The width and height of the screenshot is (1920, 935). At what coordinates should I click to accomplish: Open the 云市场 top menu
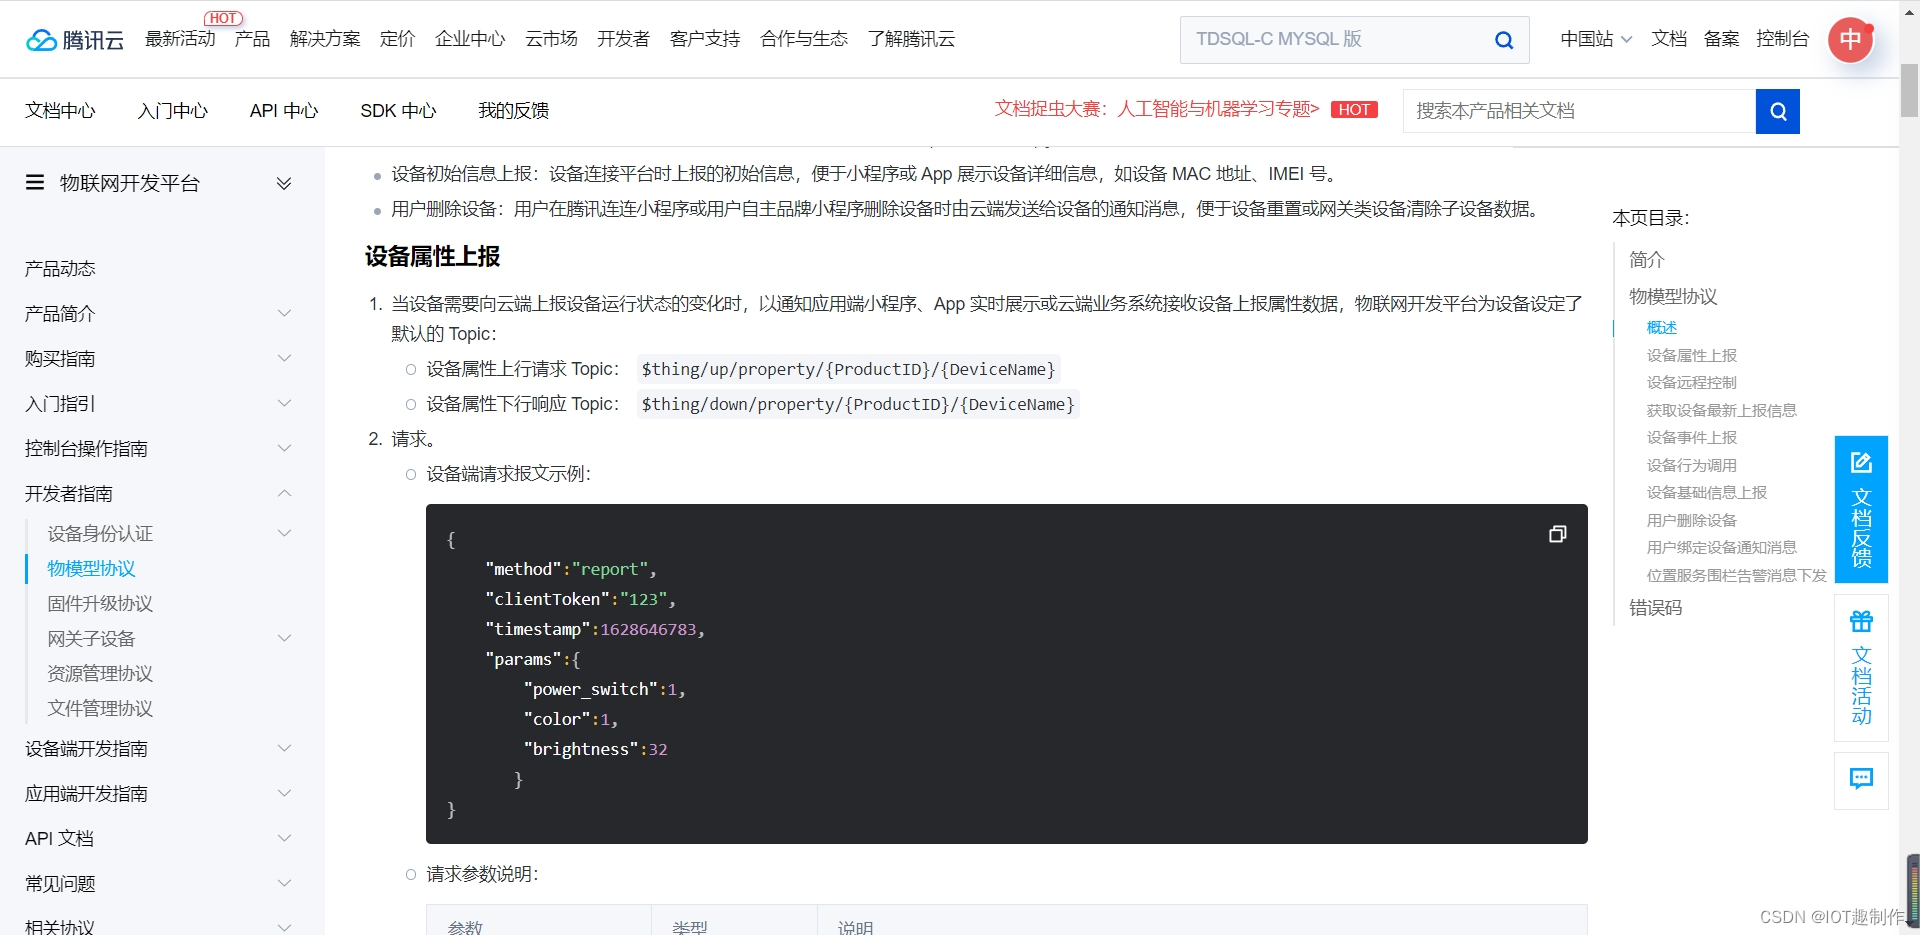551,39
